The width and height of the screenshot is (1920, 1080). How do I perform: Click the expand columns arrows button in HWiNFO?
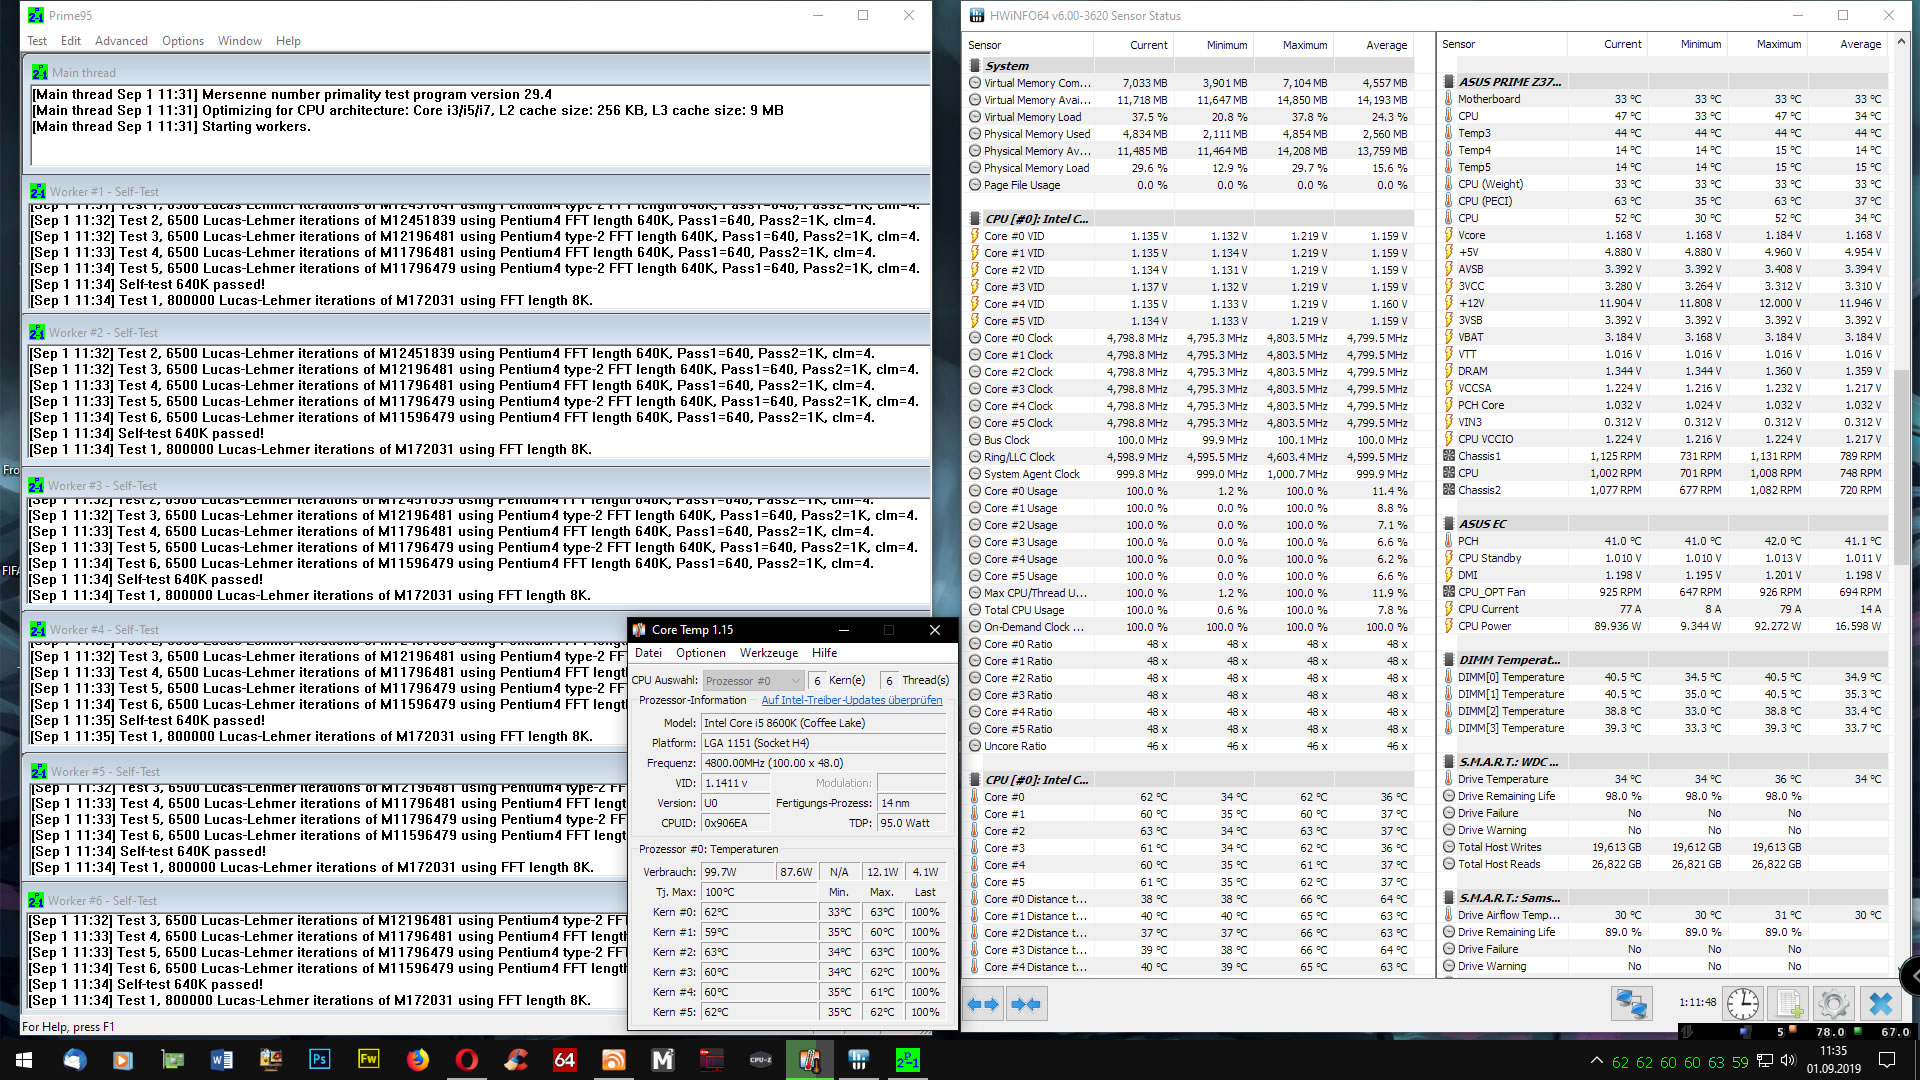[x=984, y=1004]
